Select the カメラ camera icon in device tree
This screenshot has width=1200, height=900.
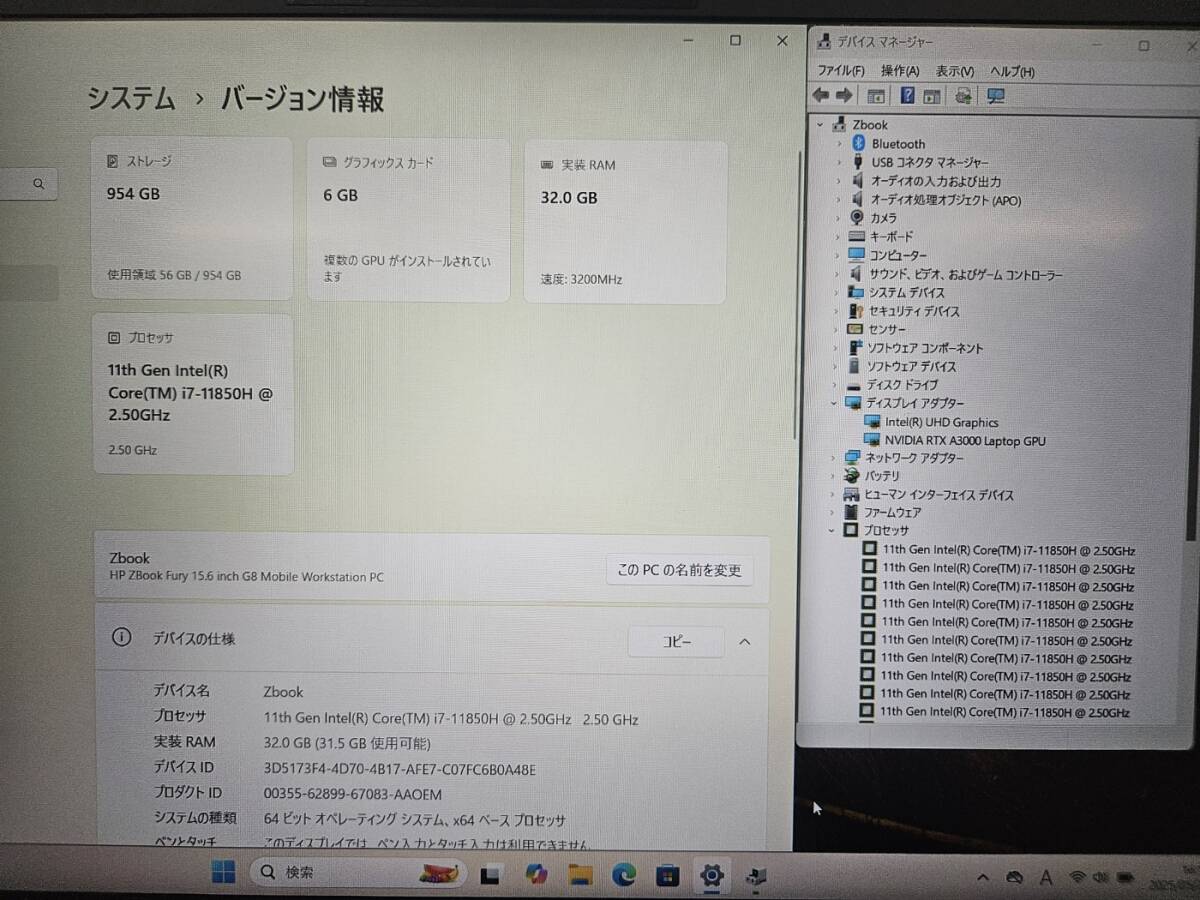point(857,217)
